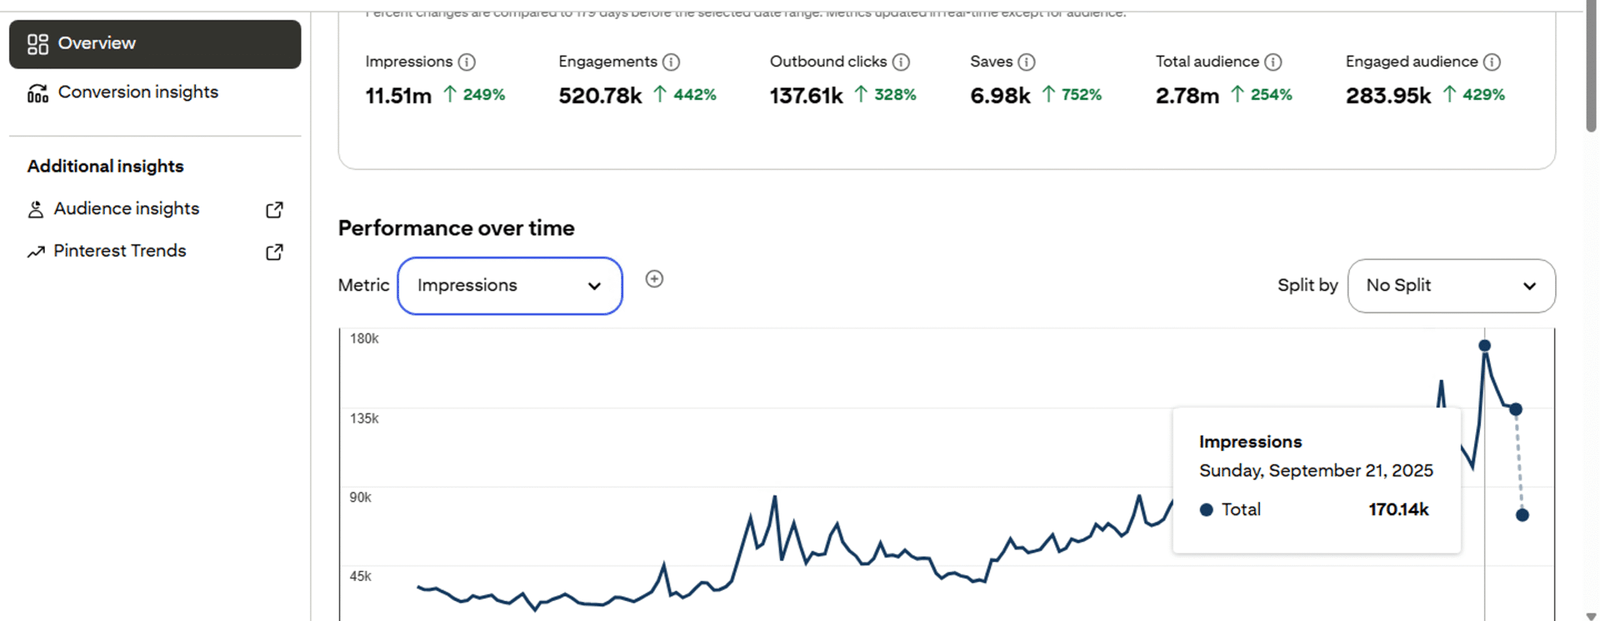
Task: Click the chevron in the Split by box
Action: [x=1529, y=286]
